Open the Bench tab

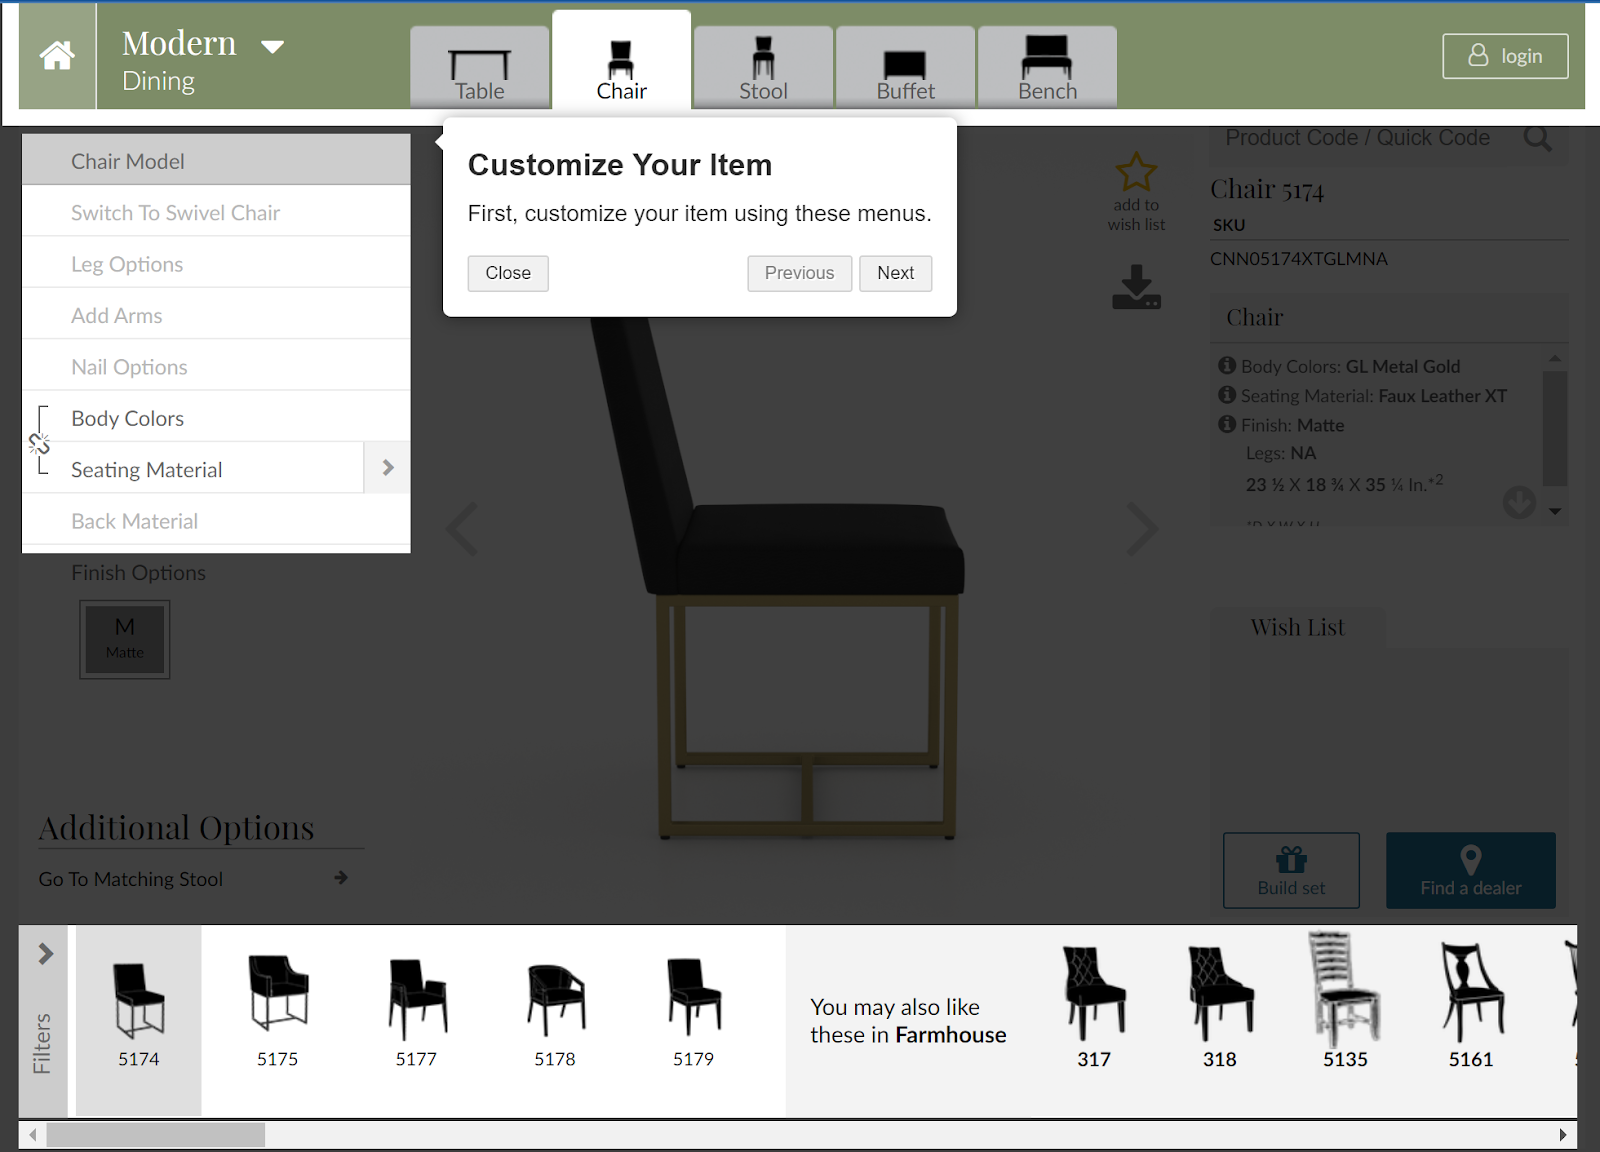tap(1048, 68)
